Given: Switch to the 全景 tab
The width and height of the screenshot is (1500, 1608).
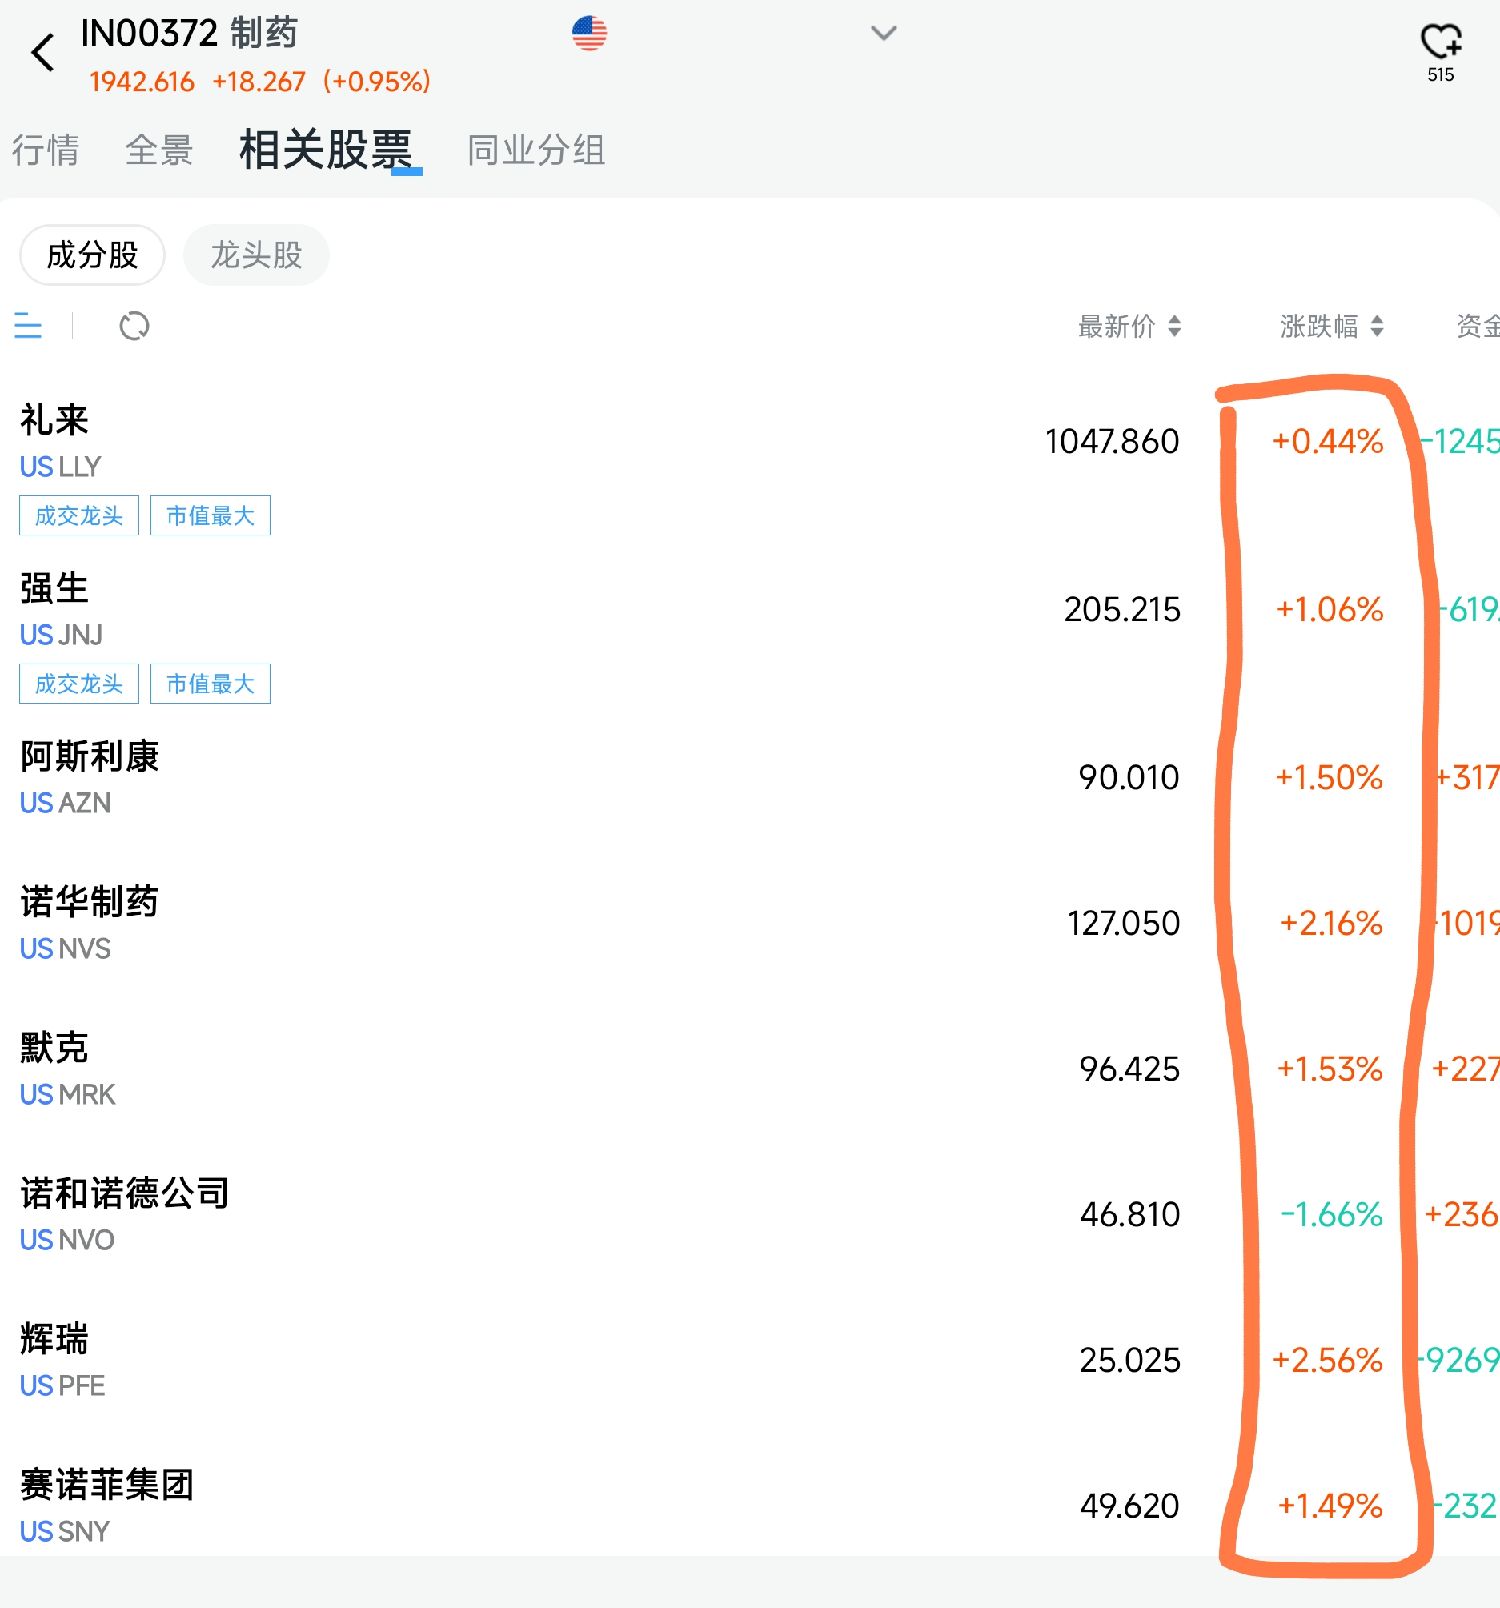Looking at the screenshot, I should coord(159,150).
